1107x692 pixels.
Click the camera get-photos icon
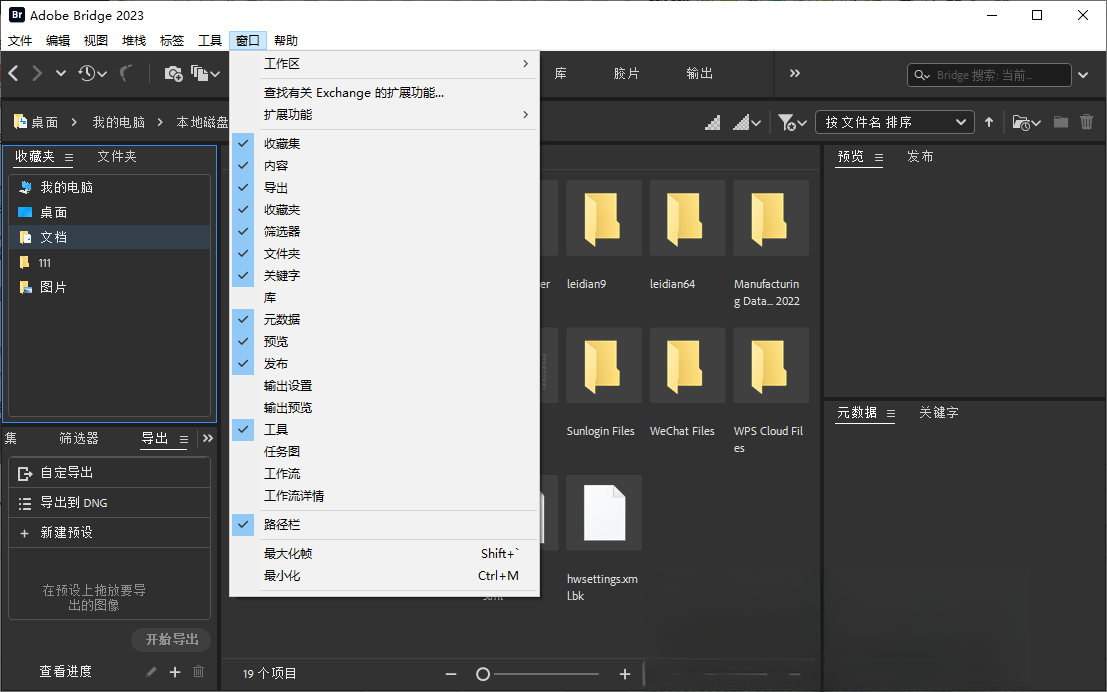coord(174,73)
